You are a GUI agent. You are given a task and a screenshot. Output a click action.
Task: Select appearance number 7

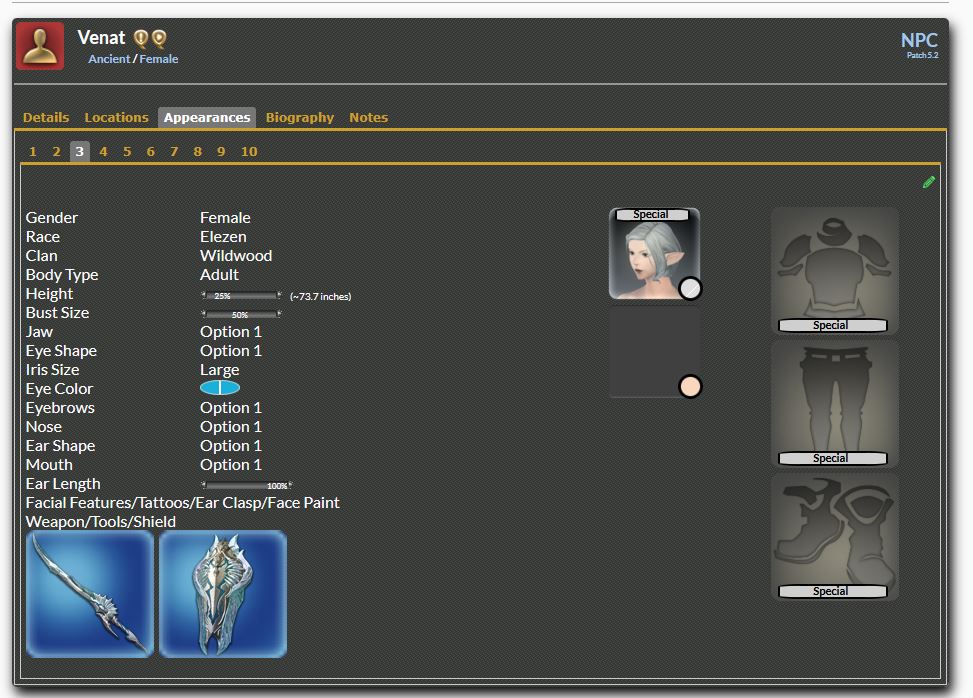pyautogui.click(x=174, y=151)
